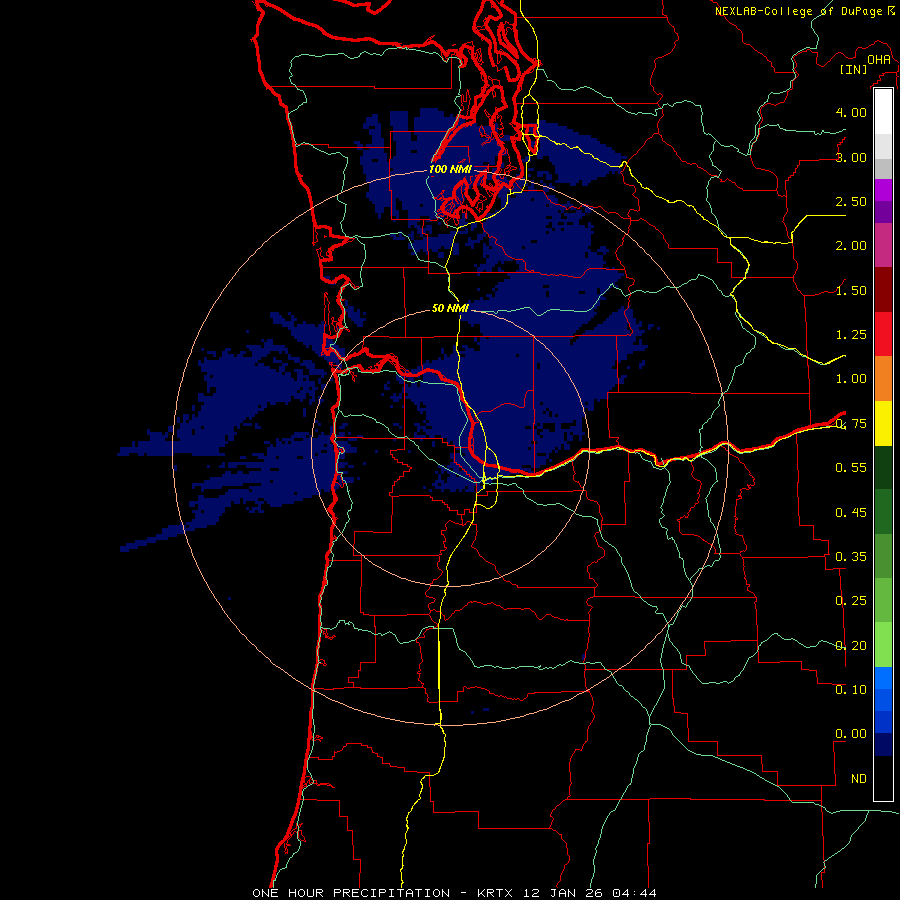Click the darkest green legend swatch beside 0.55
The image size is (900, 900).
[883, 467]
